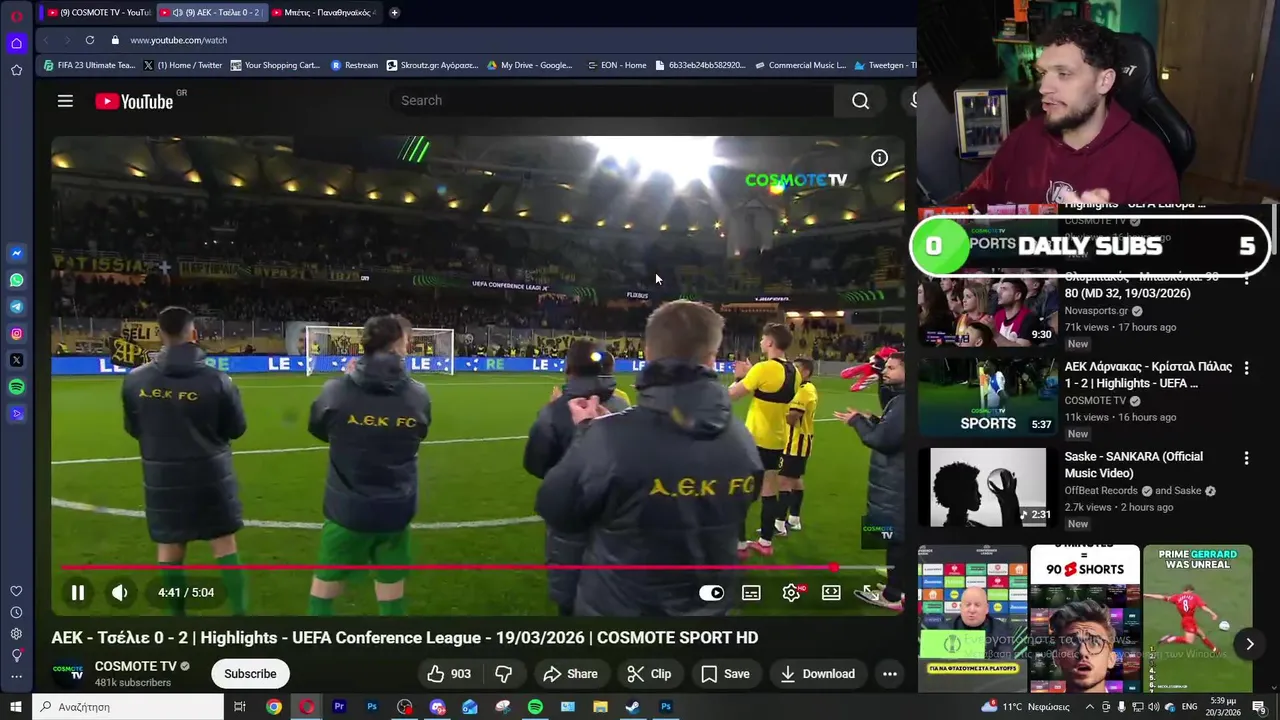Save the video to a playlist
Viewport: 1280px width, 720px height.
pyautogui.click(x=725, y=674)
